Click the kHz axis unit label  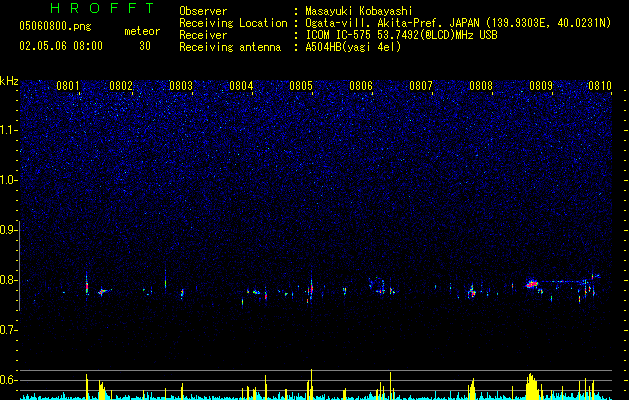click(9, 81)
